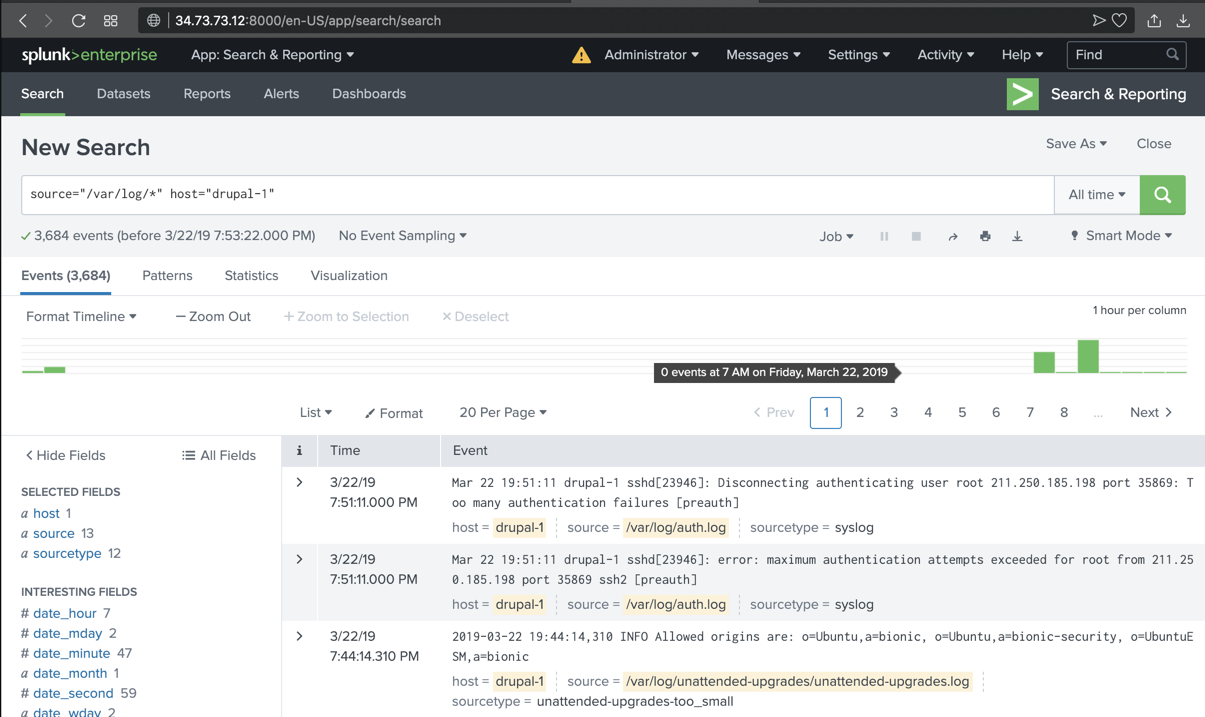Reload the page in browser

(78, 20)
